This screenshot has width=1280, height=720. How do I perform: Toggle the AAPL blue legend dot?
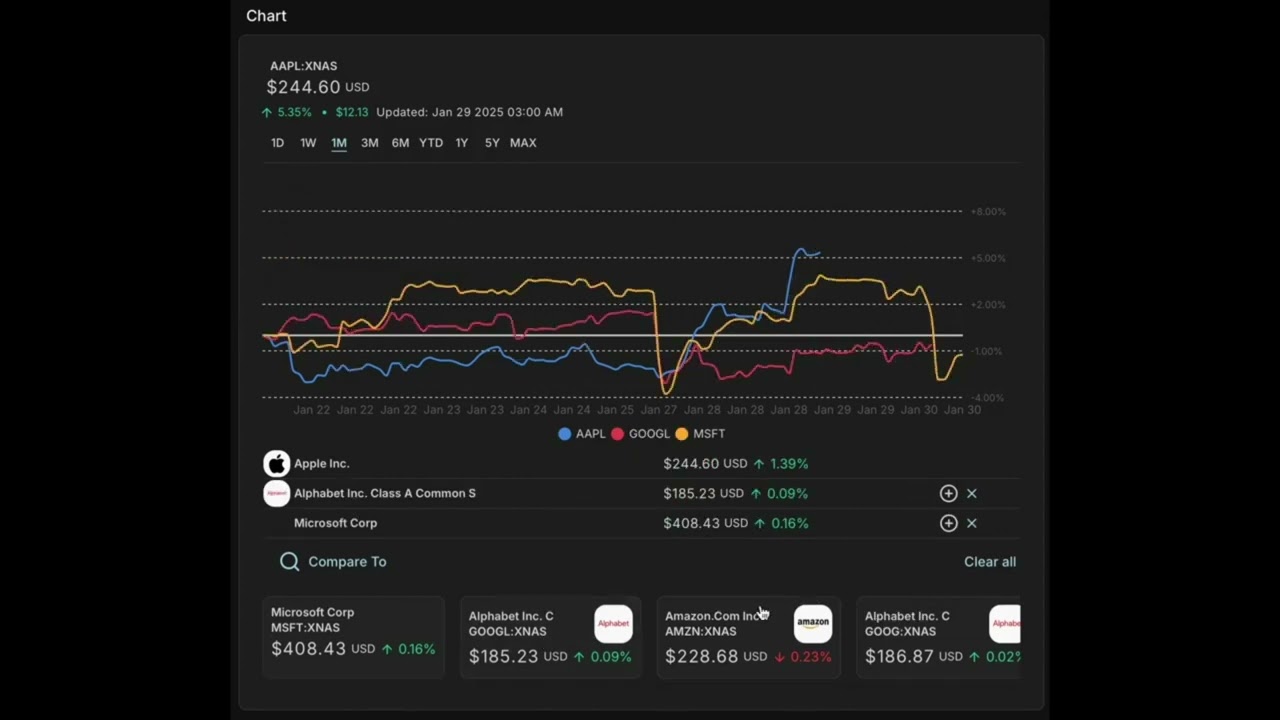[565, 434]
